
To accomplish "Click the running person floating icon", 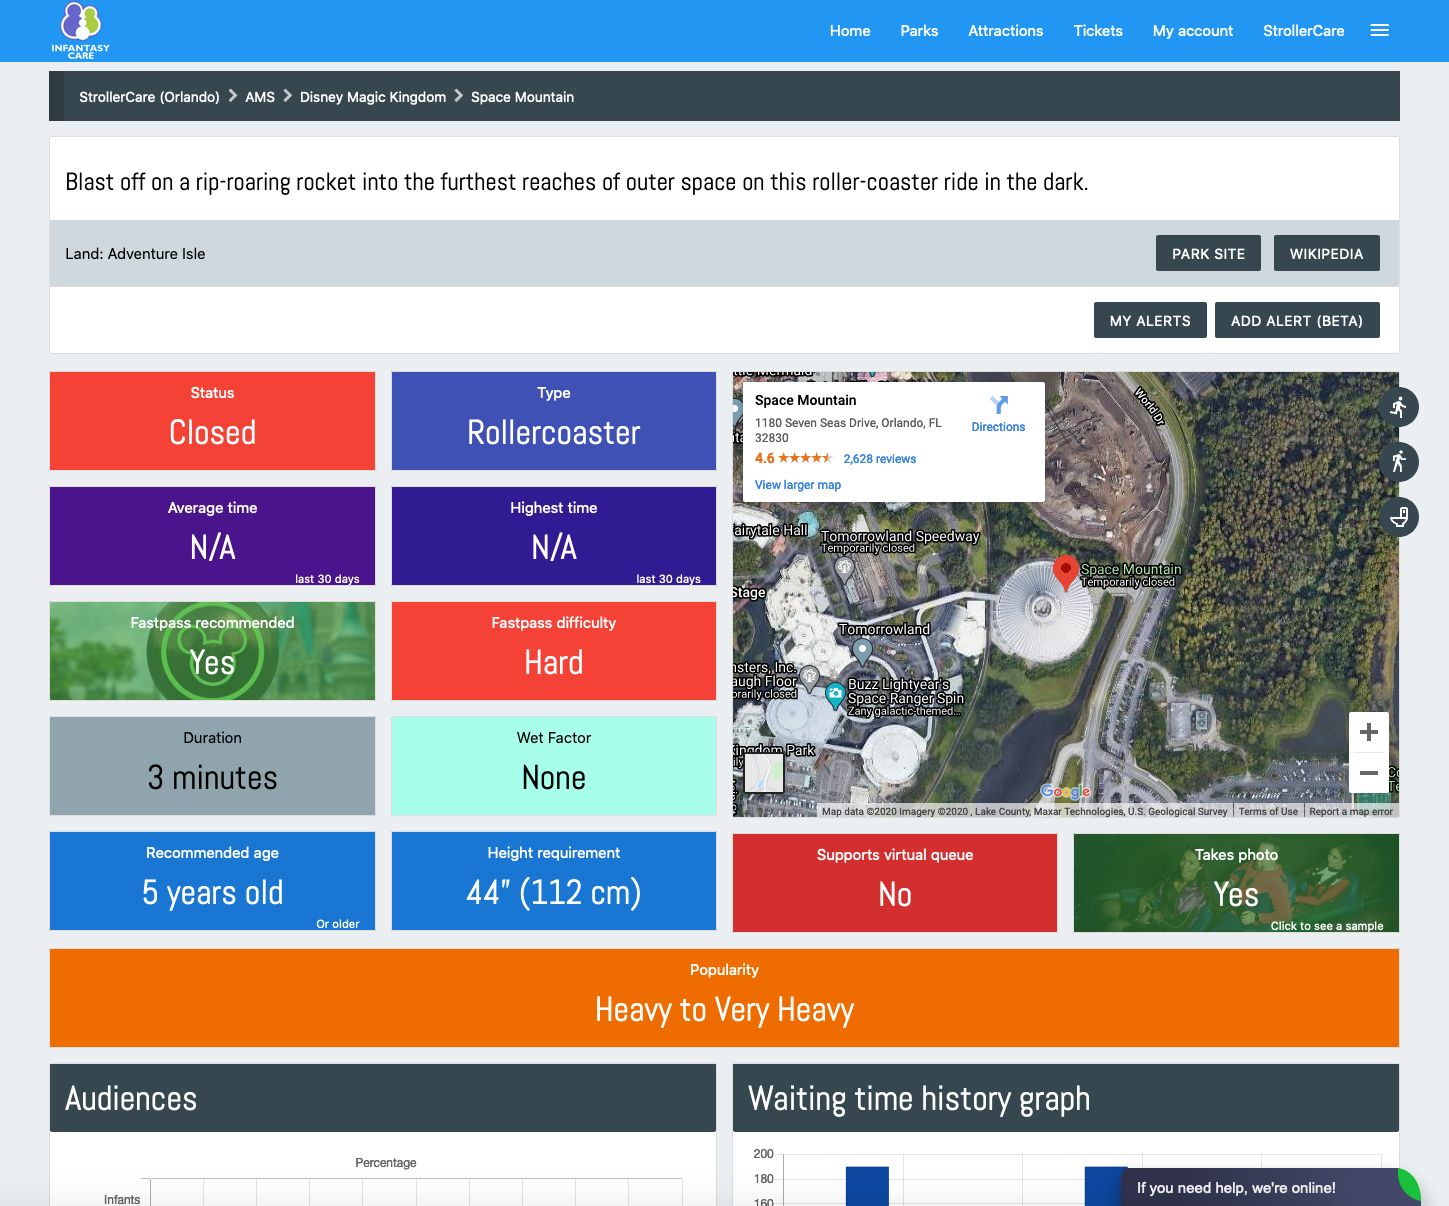I will point(1398,407).
